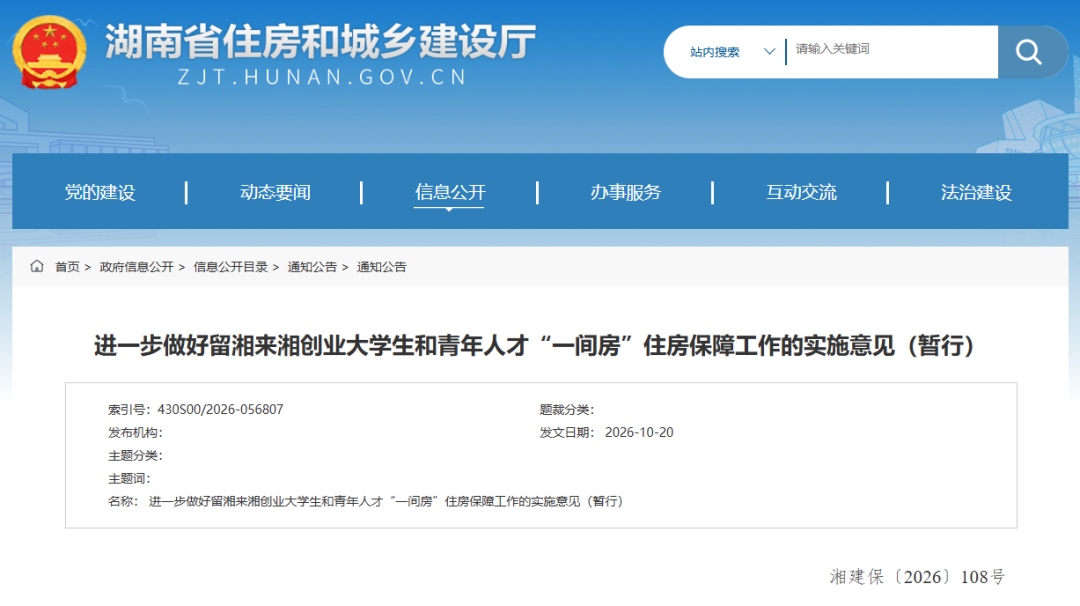1080x606 pixels.
Task: Click the 湖南省住房和城乡建设厅 site title
Action: click(320, 42)
